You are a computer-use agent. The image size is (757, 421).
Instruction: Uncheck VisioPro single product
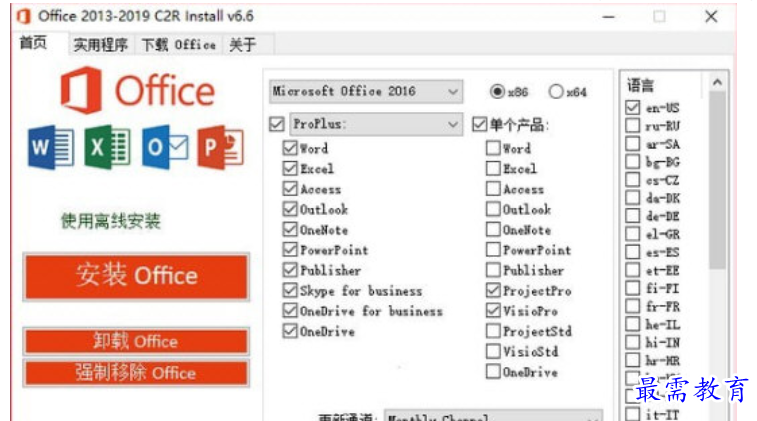point(493,310)
